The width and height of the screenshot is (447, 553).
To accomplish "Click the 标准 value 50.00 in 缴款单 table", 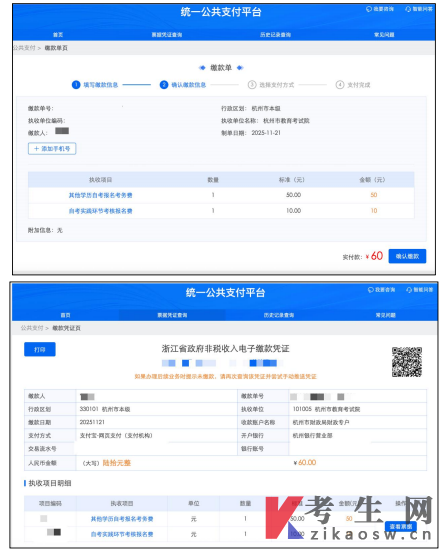I will pyautogui.click(x=294, y=195).
